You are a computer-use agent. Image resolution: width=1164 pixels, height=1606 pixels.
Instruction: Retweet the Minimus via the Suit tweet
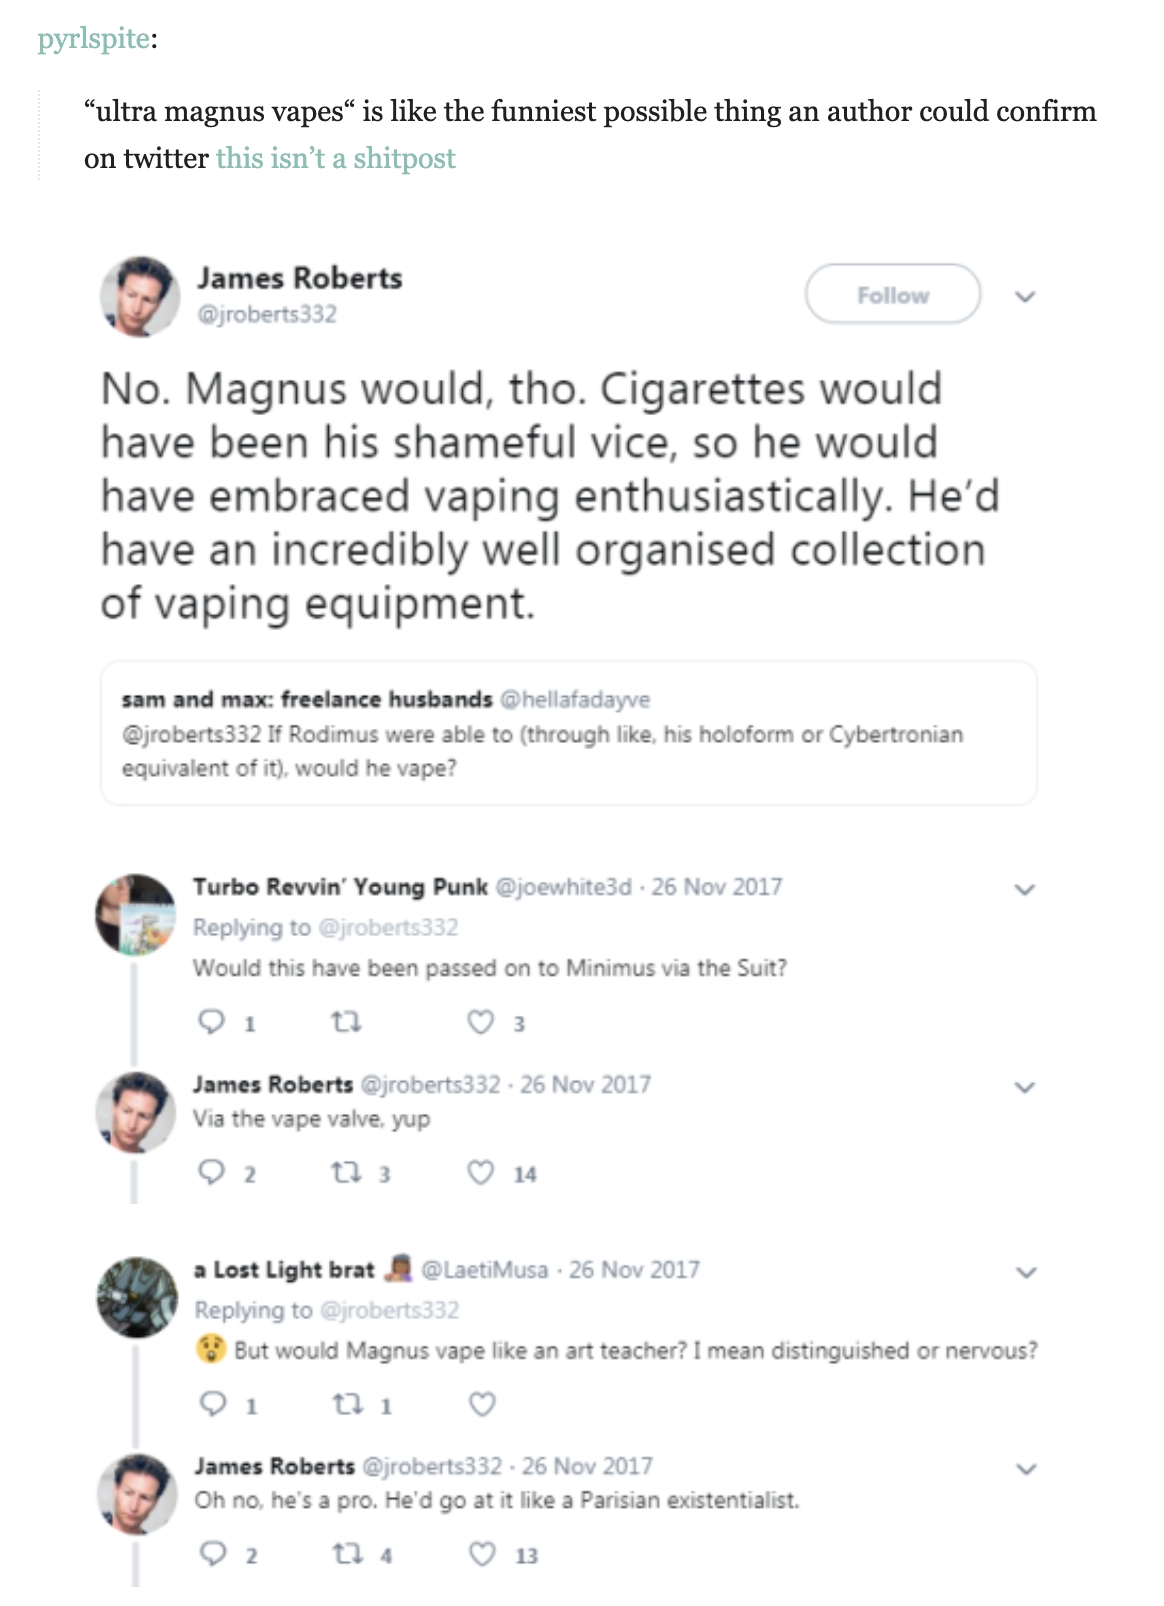(345, 1022)
